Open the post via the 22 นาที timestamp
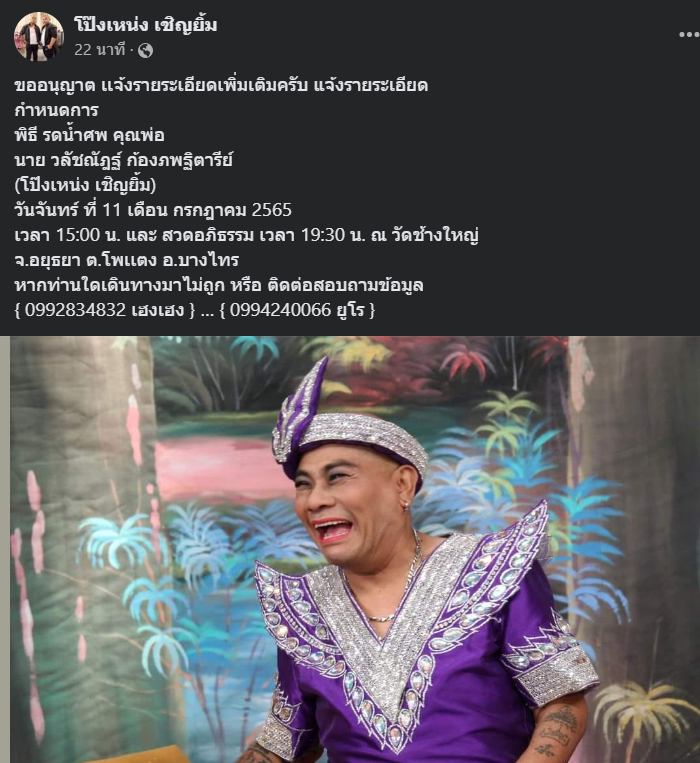This screenshot has height=763, width=700. tap(100, 50)
